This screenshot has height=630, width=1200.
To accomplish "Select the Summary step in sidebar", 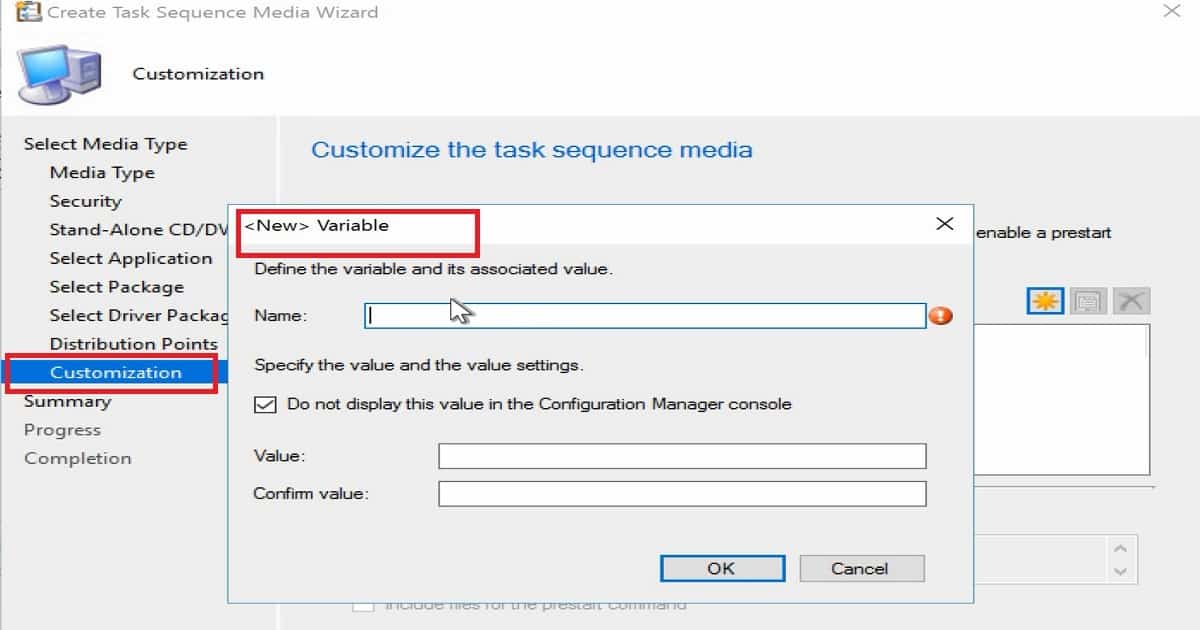I will click(67, 401).
